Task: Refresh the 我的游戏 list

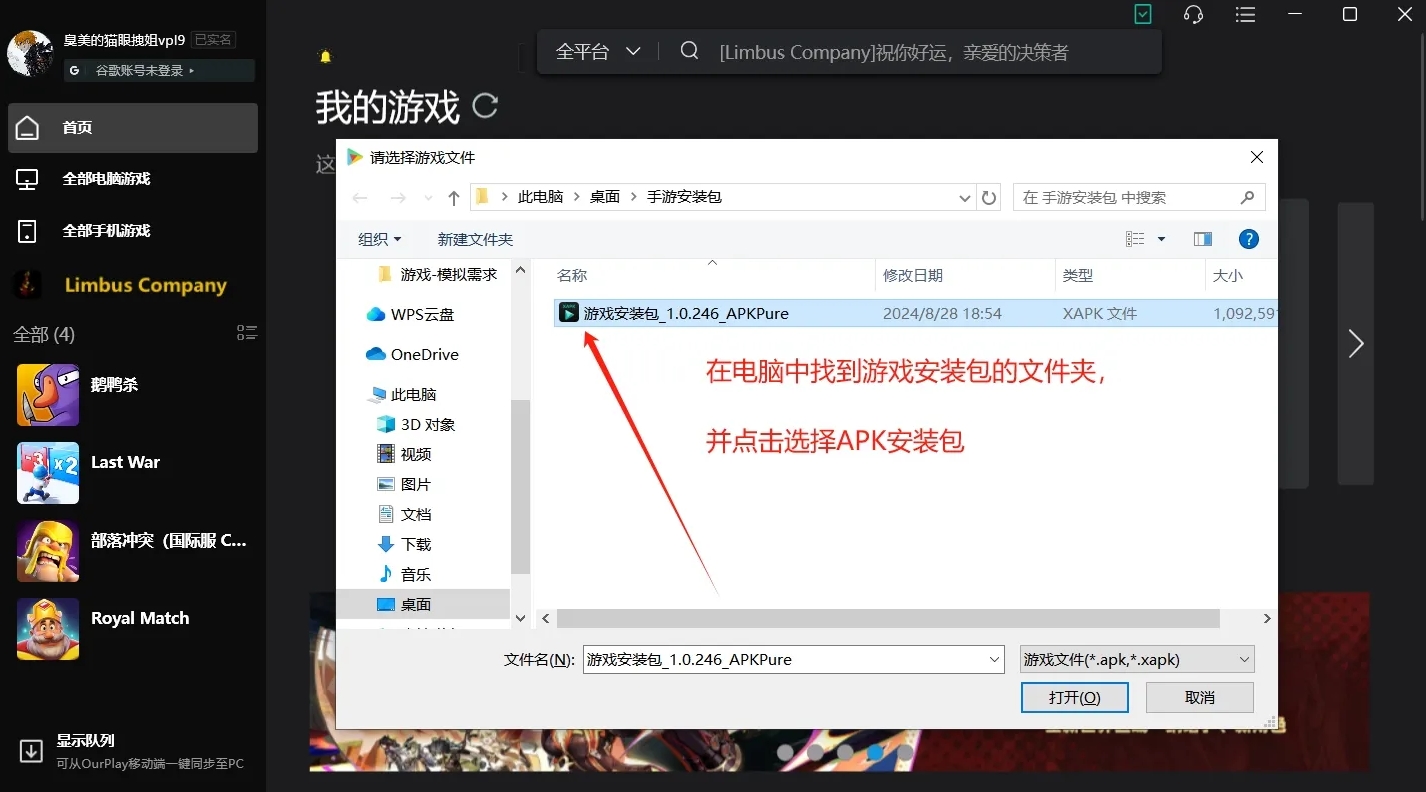Action: pyautogui.click(x=485, y=106)
